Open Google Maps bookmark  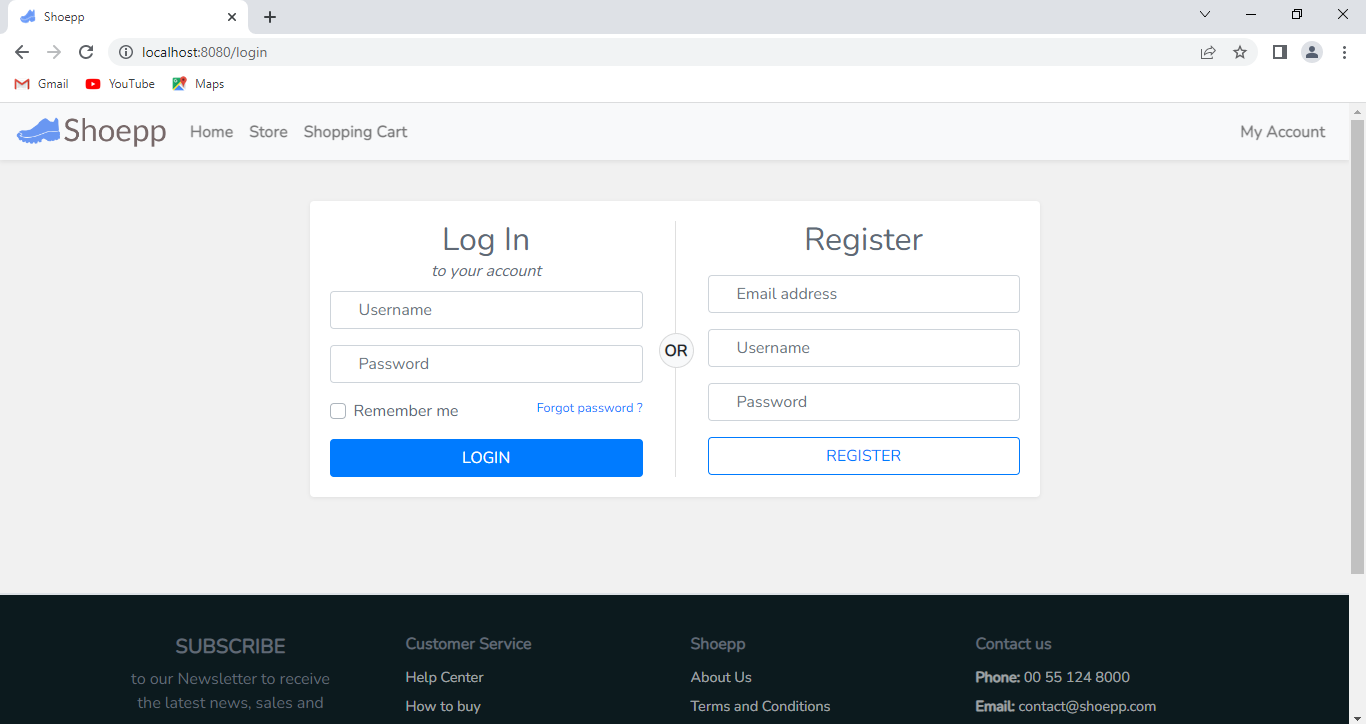(x=197, y=84)
